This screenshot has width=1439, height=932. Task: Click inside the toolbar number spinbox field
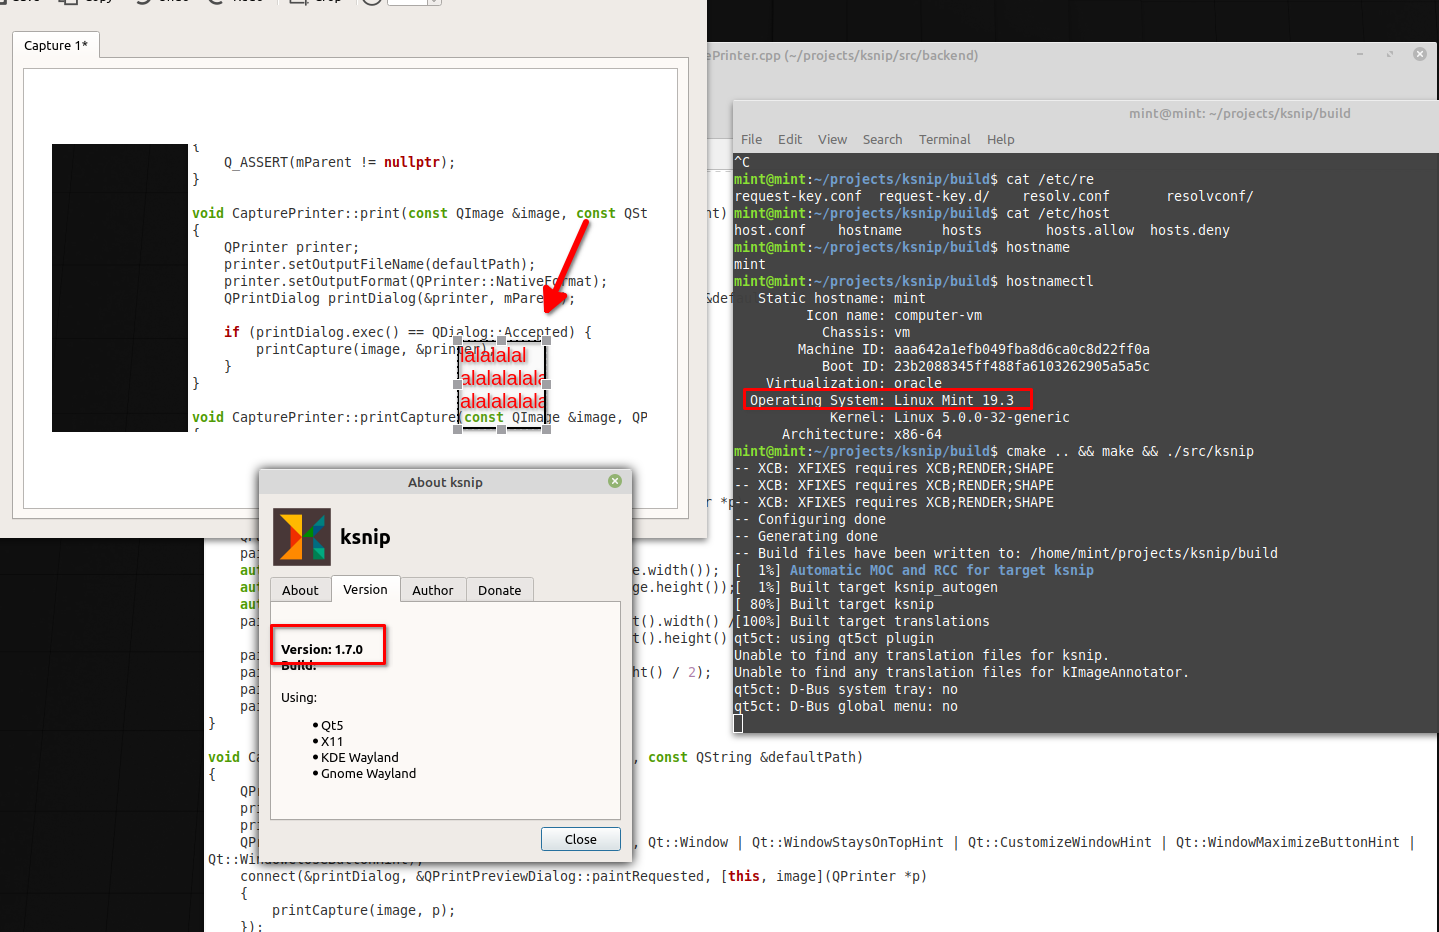point(410,2)
